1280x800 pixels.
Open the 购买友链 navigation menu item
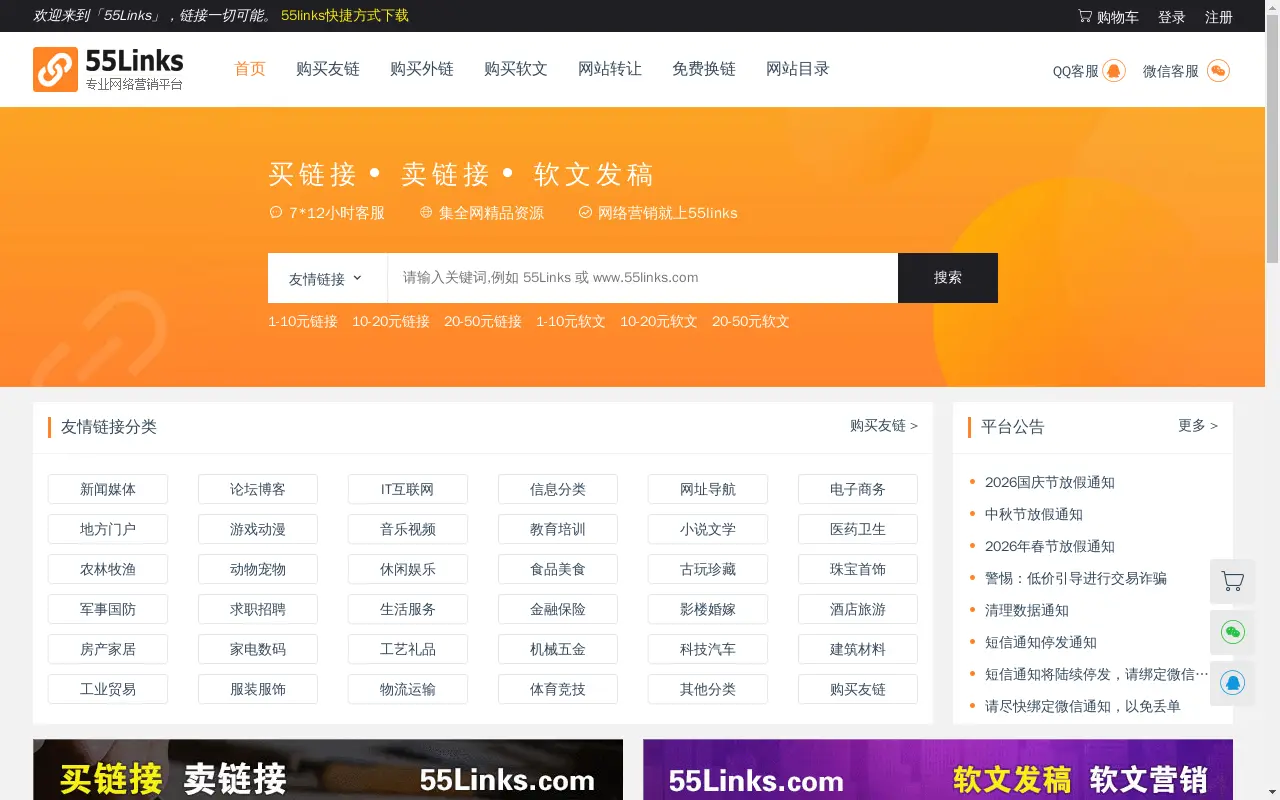(328, 69)
